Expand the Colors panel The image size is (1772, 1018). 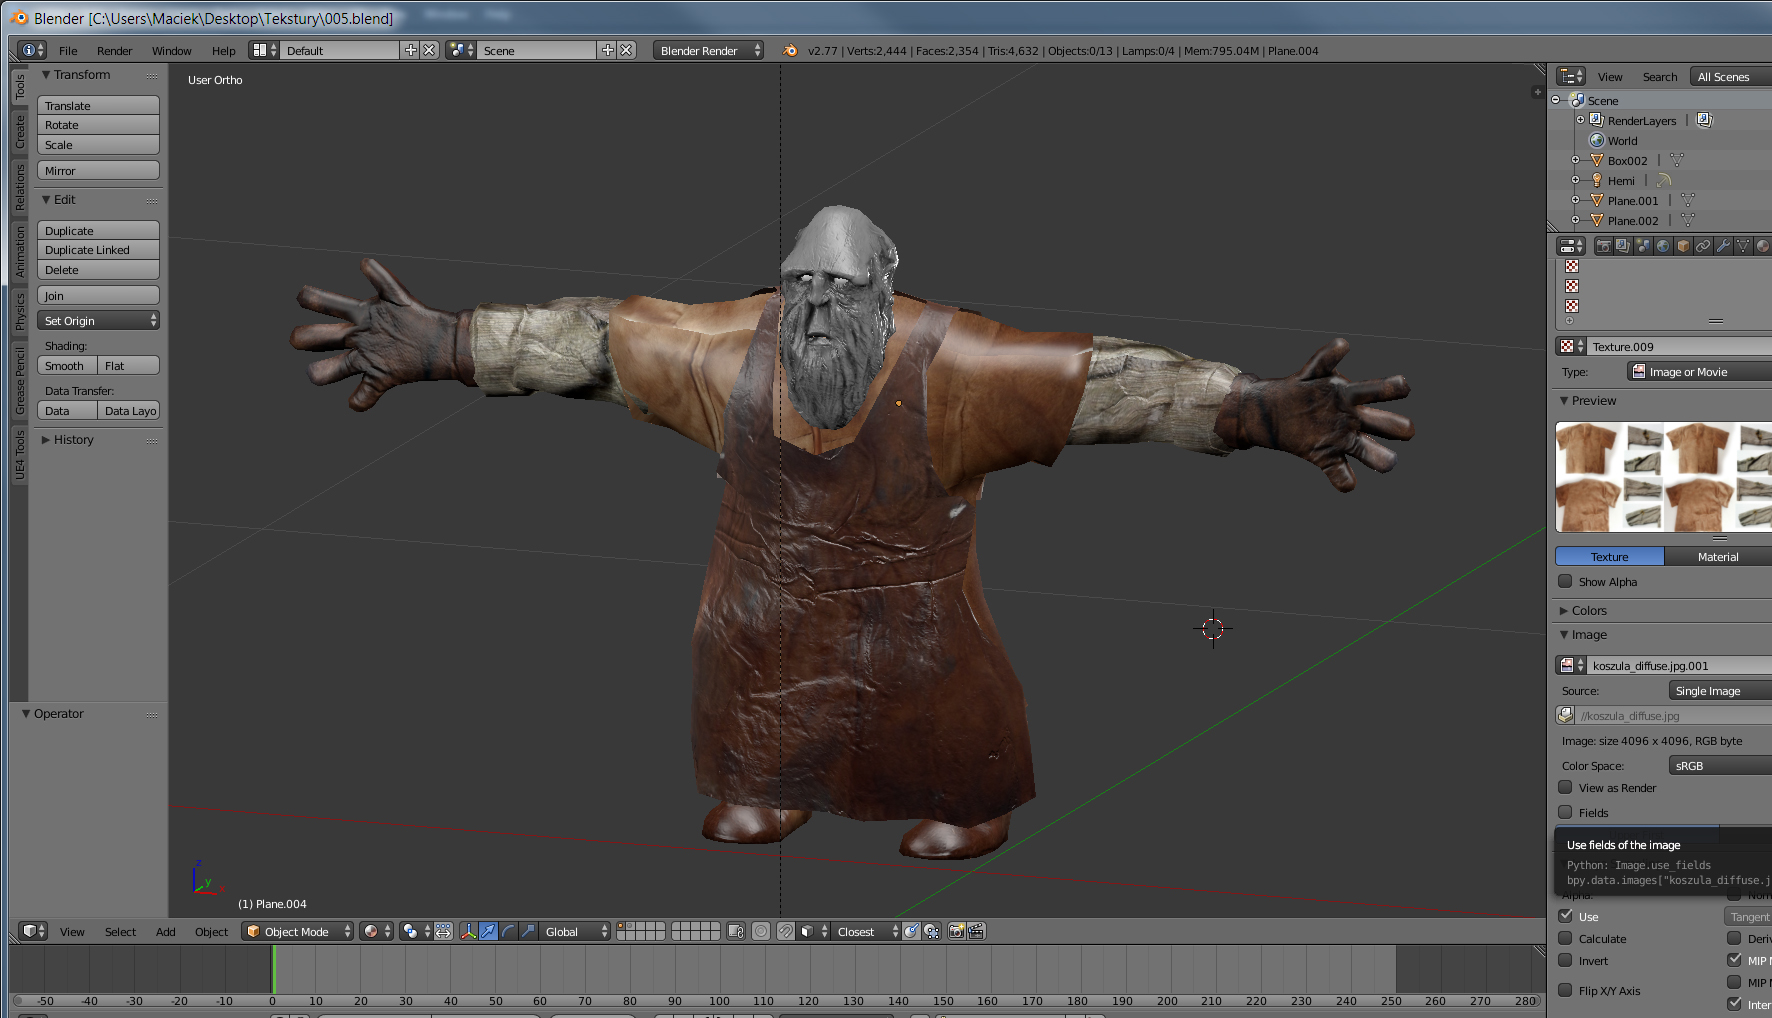(x=1588, y=610)
